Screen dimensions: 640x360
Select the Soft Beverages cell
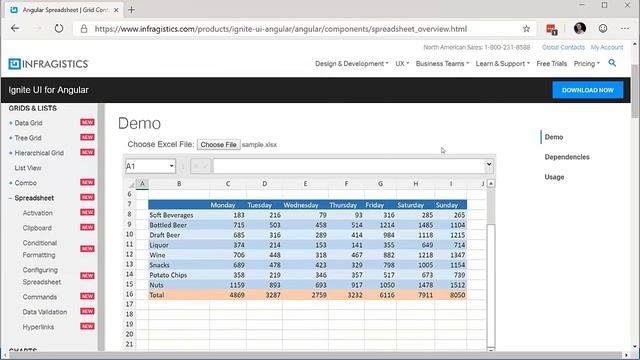(x=179, y=215)
